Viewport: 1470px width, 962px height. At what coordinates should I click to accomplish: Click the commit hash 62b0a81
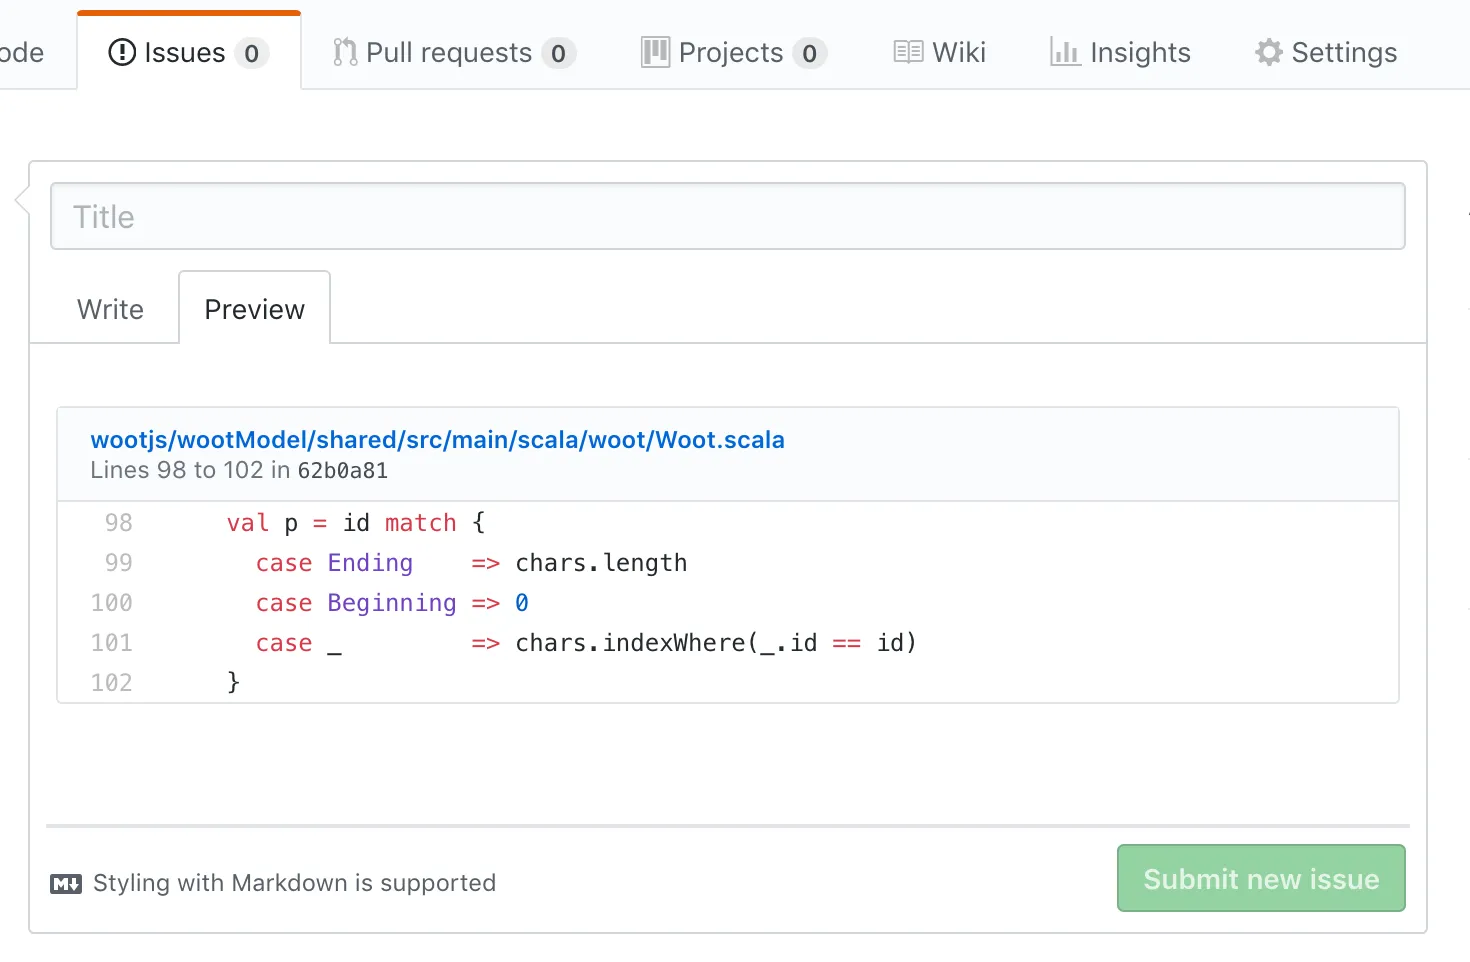pos(341,470)
